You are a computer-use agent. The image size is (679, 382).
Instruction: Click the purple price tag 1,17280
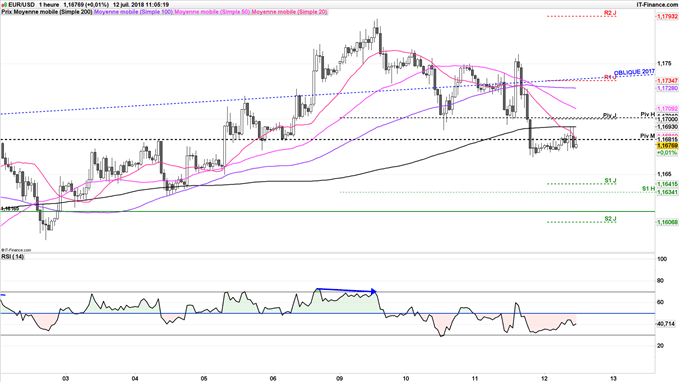(x=667, y=88)
